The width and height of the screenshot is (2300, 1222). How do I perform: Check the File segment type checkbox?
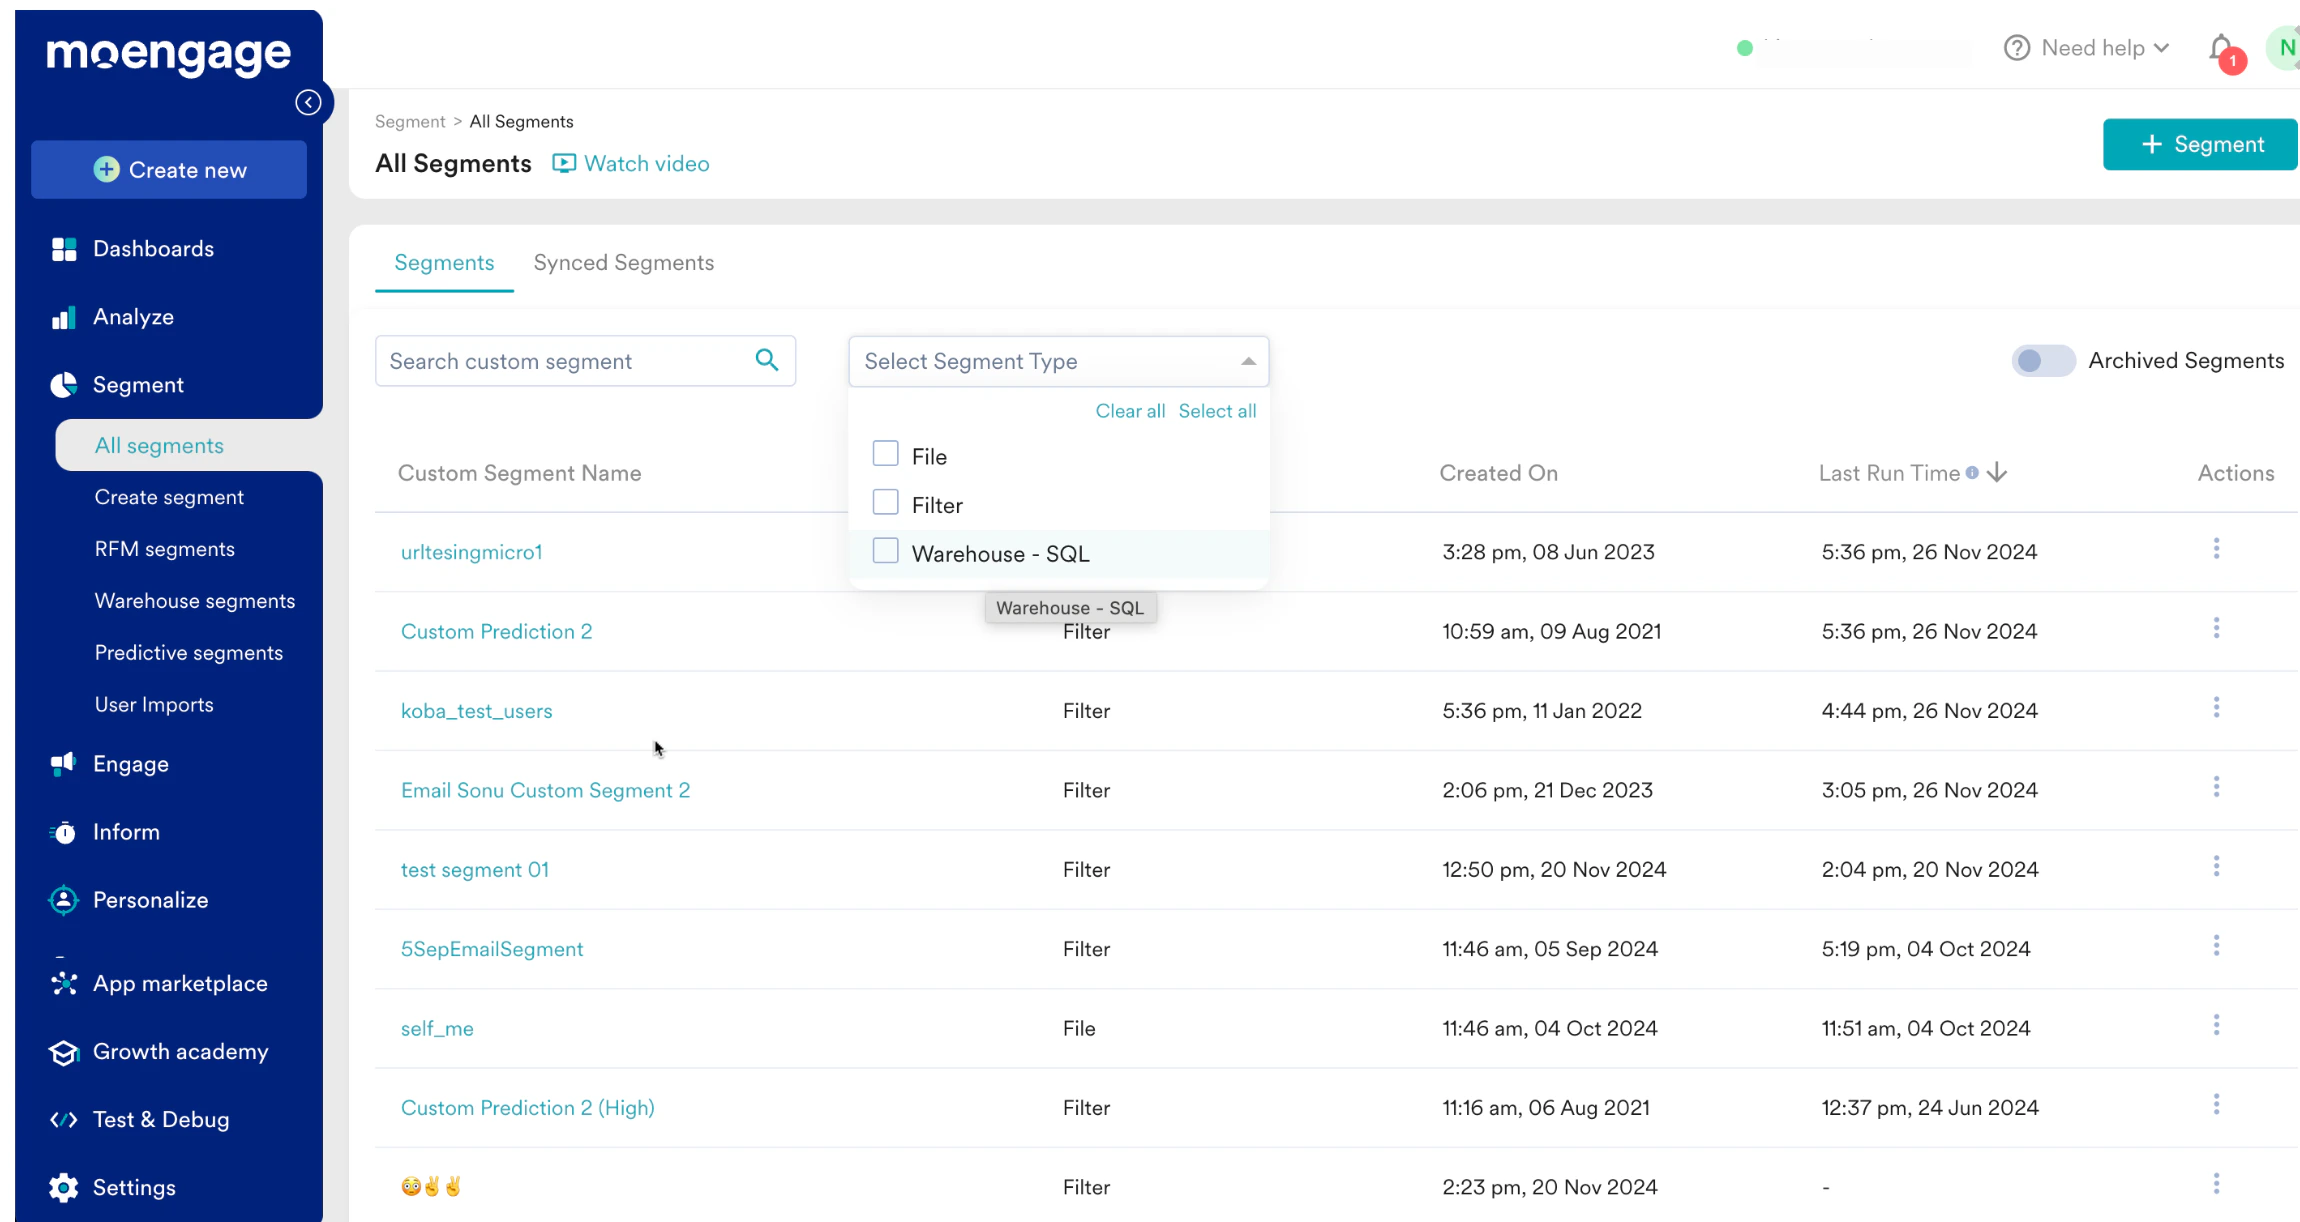click(x=885, y=454)
